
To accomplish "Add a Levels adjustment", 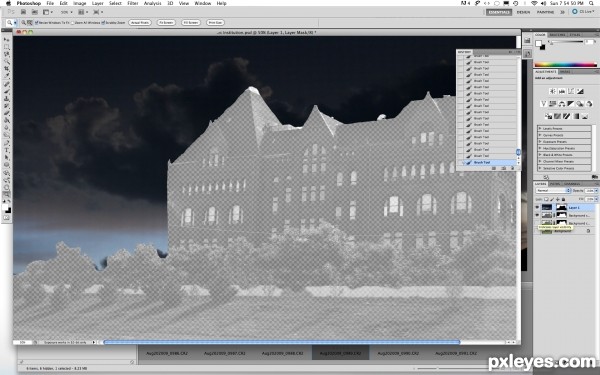I will (x=562, y=91).
